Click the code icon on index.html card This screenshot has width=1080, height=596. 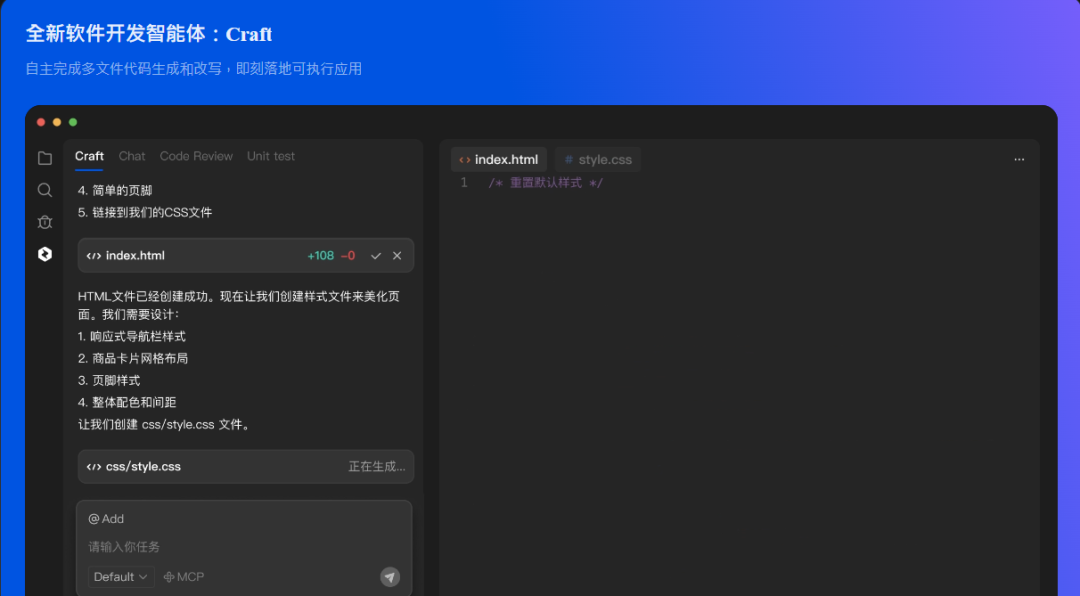point(94,256)
